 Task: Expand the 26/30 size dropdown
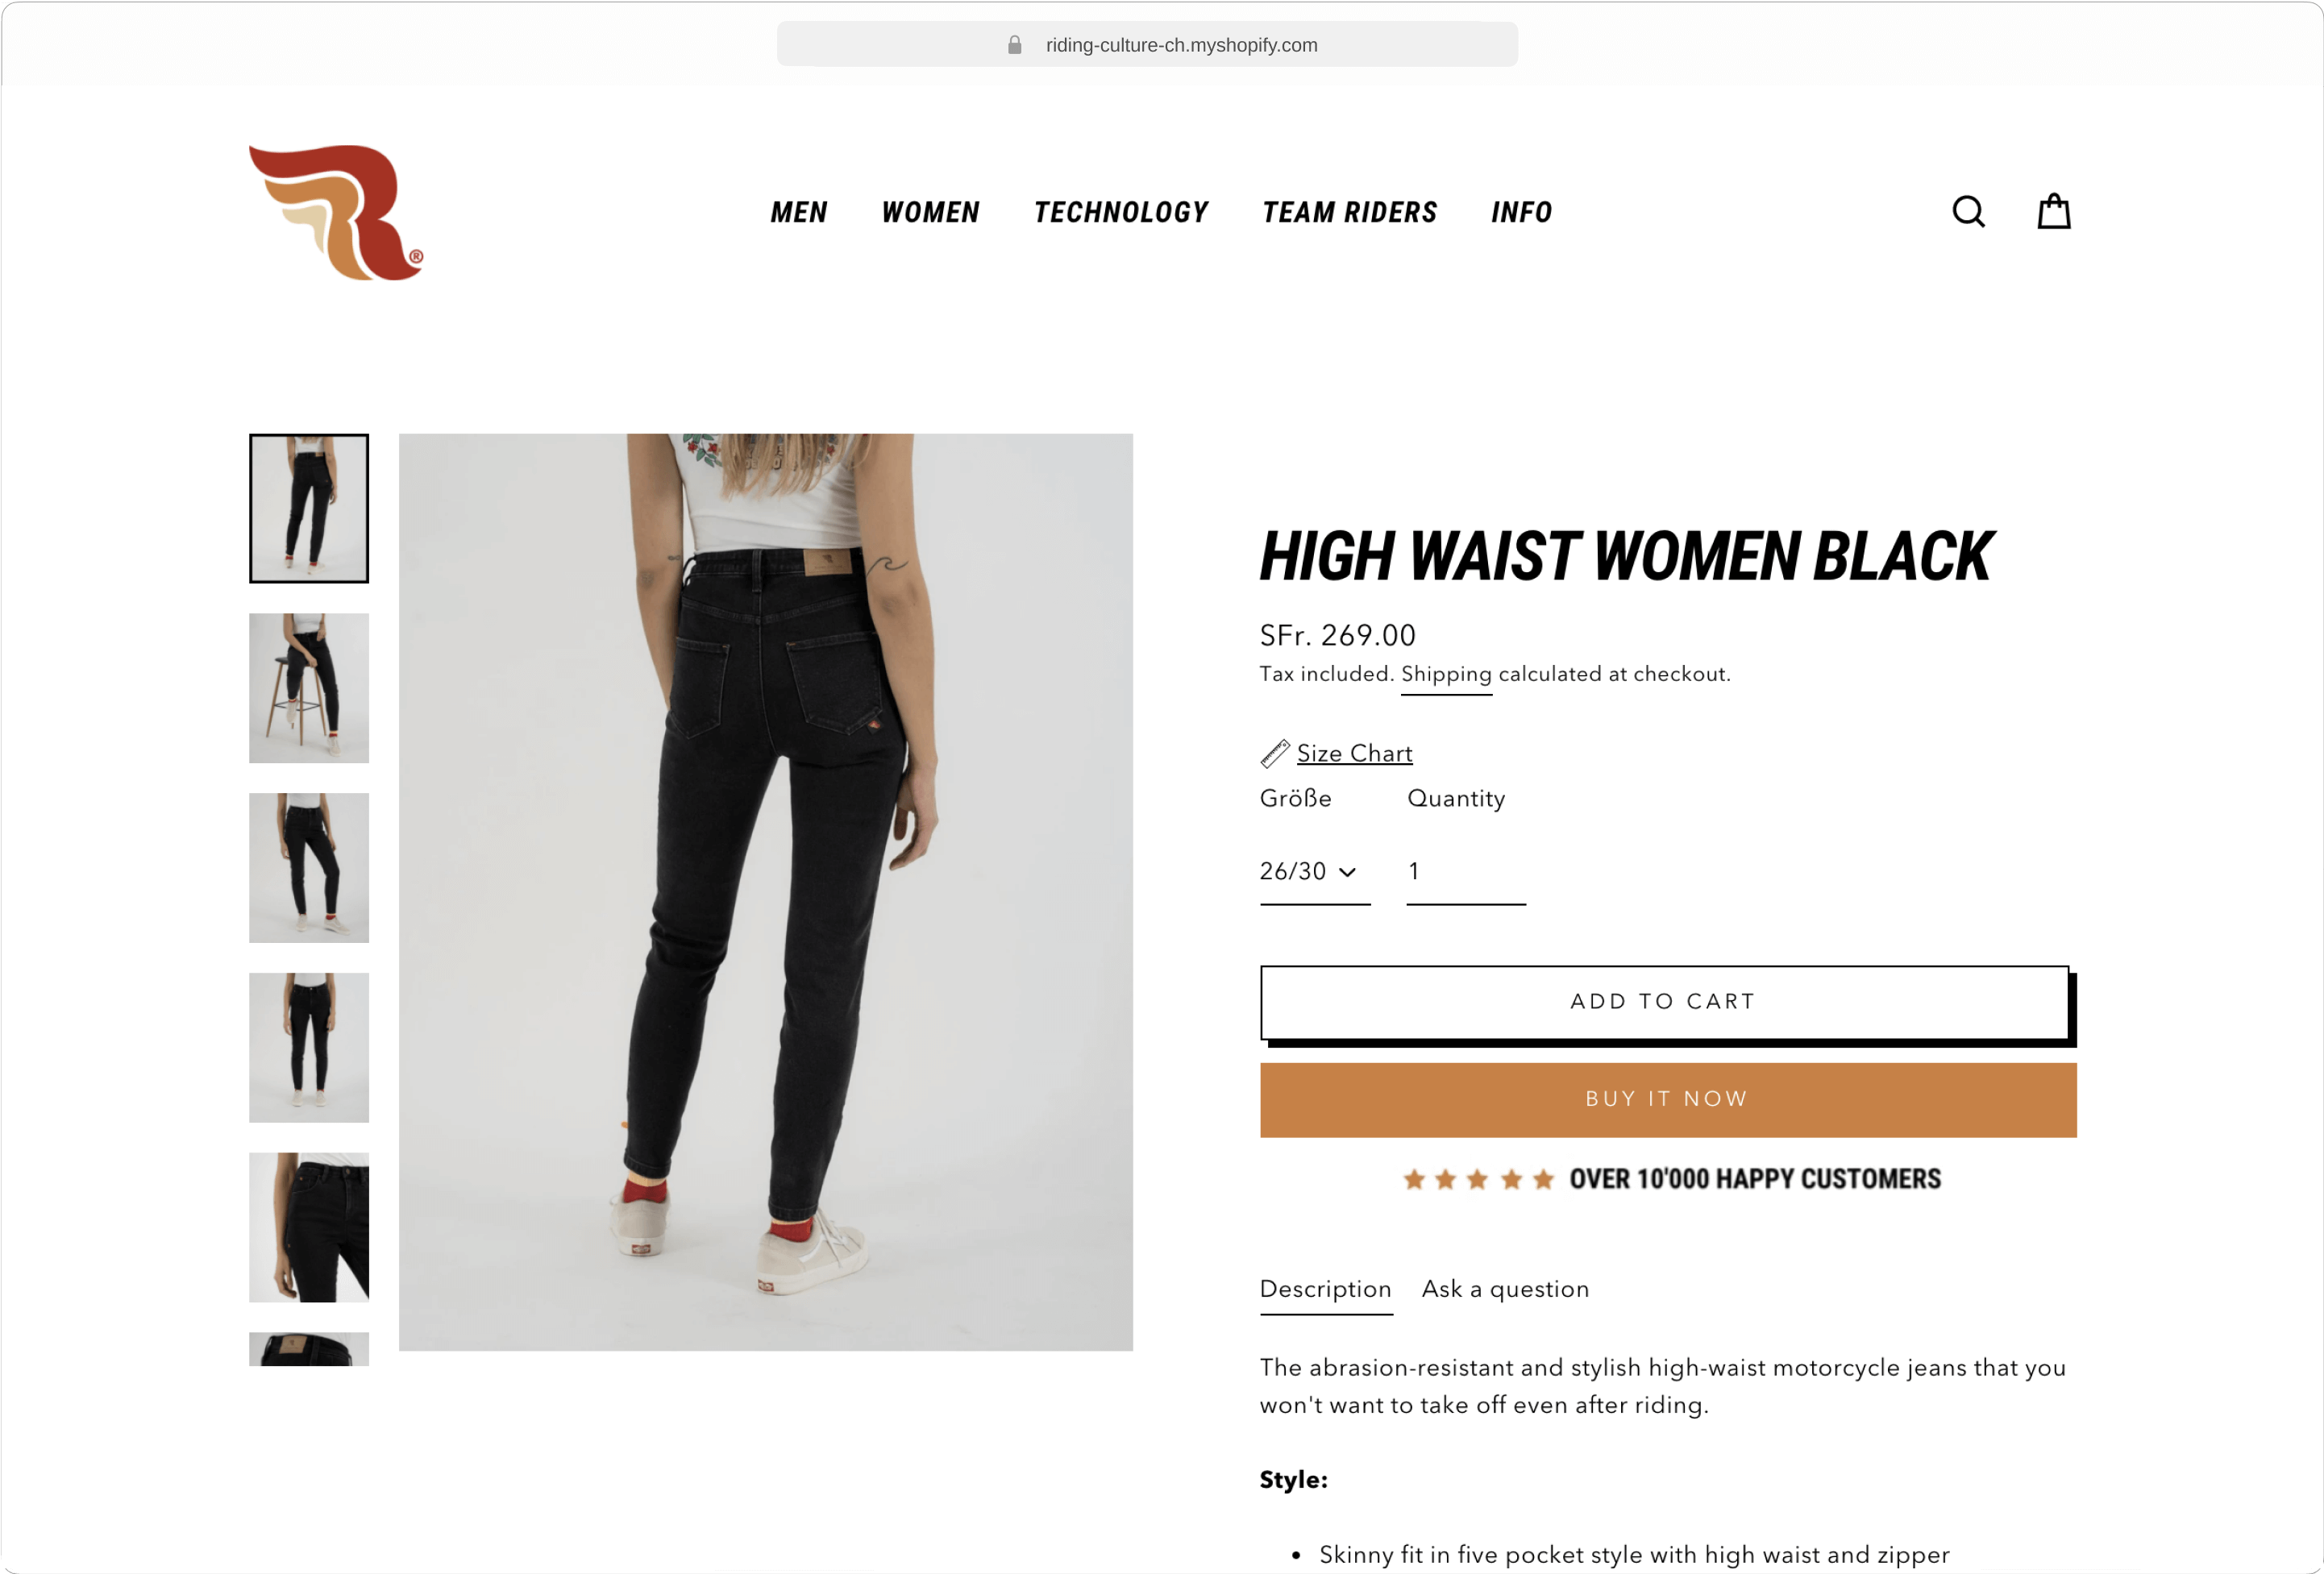1314,872
